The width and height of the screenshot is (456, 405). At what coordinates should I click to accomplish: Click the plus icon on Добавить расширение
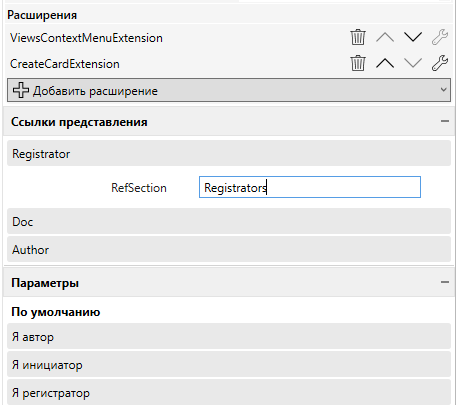21,90
